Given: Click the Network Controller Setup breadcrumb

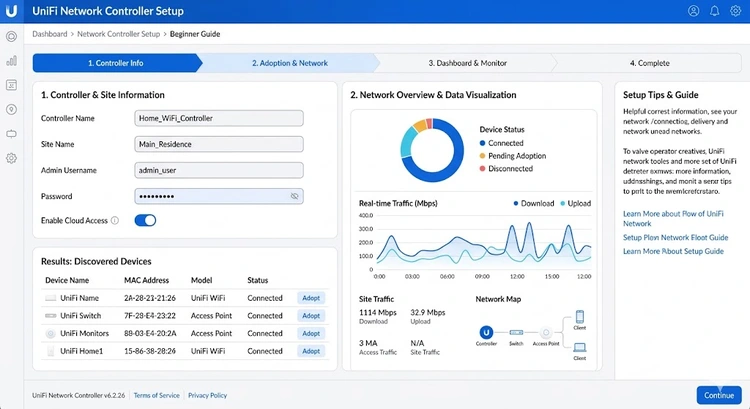Looking at the screenshot, I should (119, 34).
